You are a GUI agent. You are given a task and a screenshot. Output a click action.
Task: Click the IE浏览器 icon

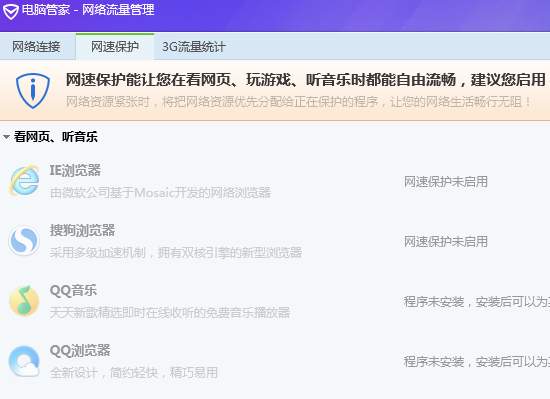click(24, 181)
